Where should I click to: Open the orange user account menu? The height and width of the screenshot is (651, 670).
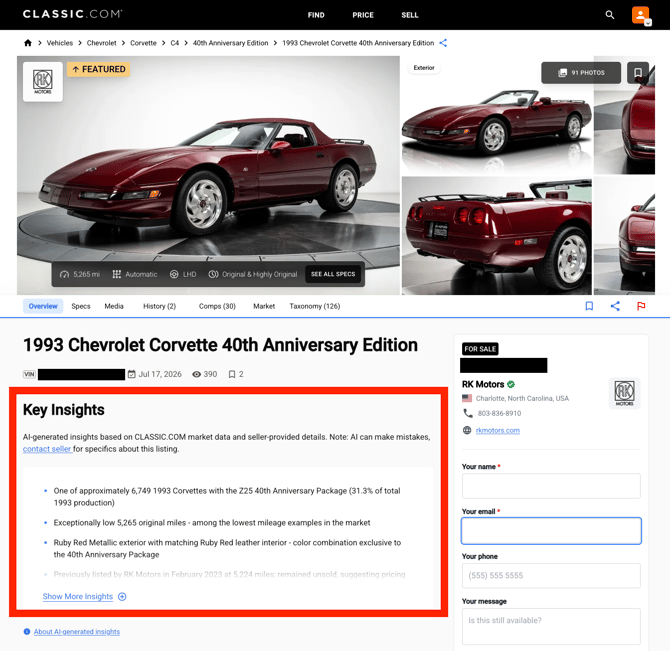point(641,15)
